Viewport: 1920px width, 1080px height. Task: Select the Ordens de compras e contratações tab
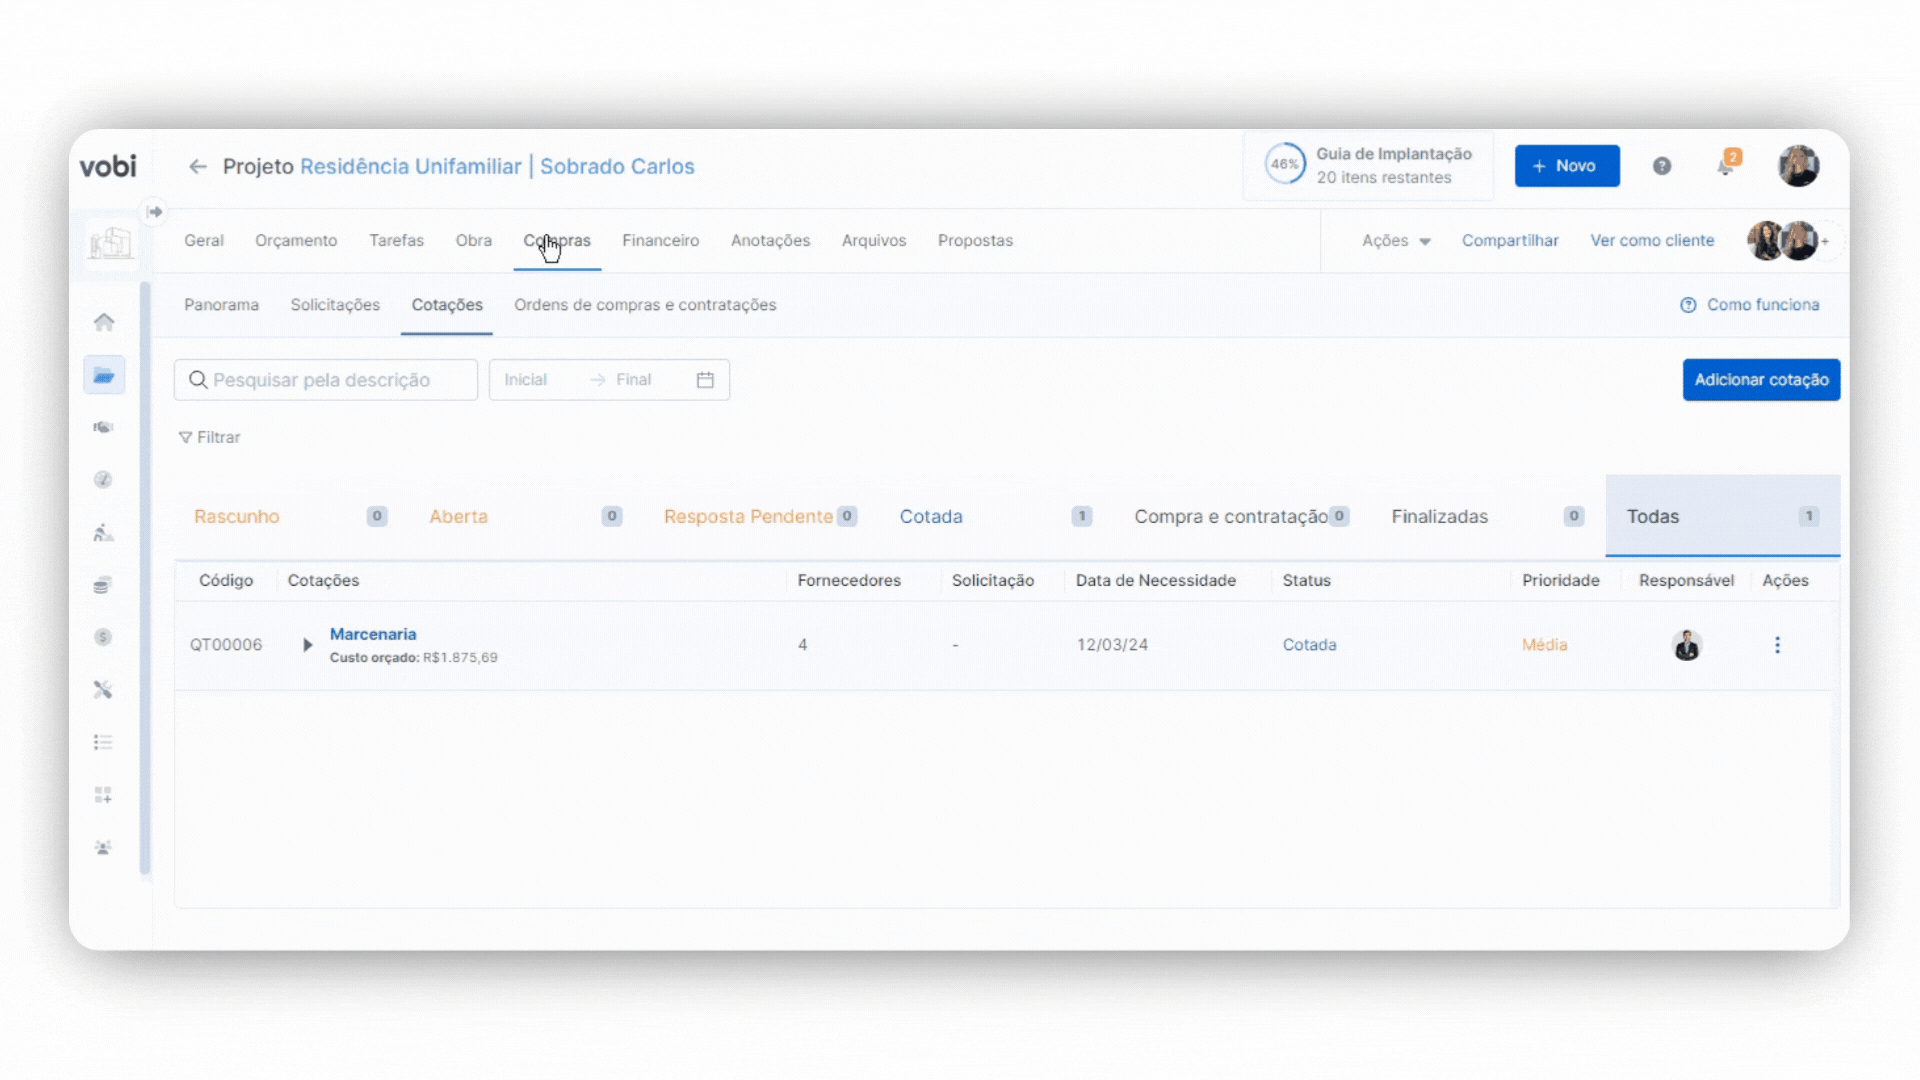645,305
